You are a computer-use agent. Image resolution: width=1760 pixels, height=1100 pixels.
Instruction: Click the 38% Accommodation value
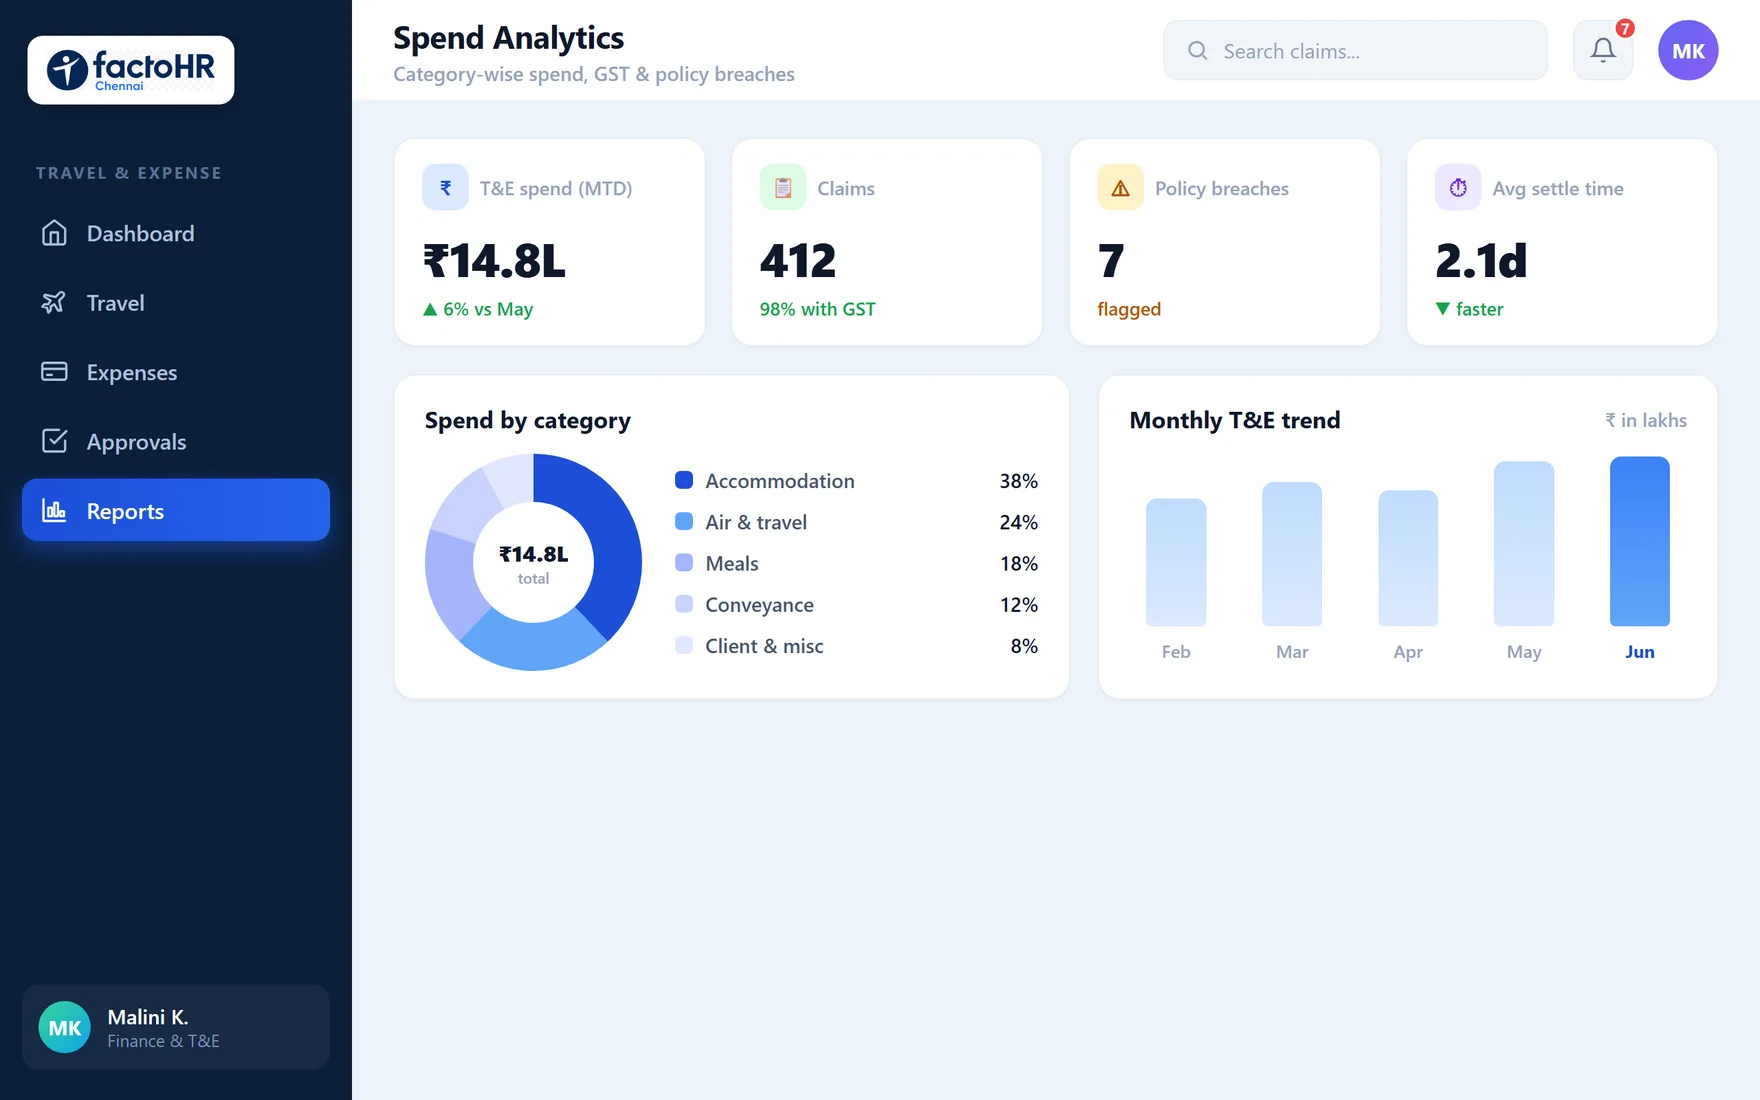click(x=1019, y=481)
